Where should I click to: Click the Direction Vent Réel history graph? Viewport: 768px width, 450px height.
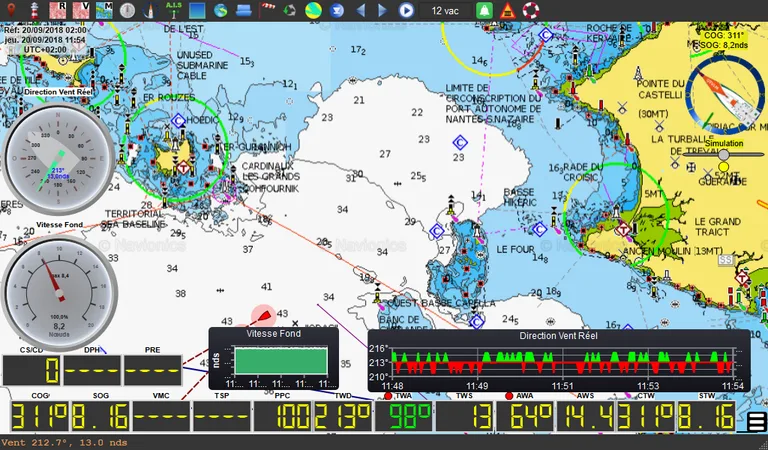pyautogui.click(x=559, y=361)
